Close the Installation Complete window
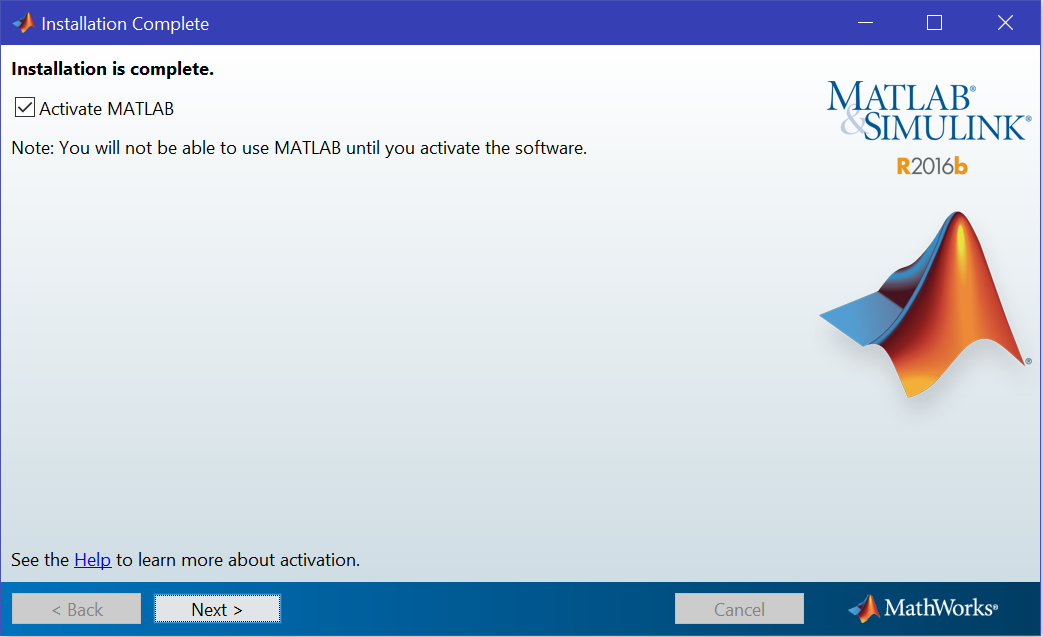Image resolution: width=1043 pixels, height=637 pixels. point(1005,23)
